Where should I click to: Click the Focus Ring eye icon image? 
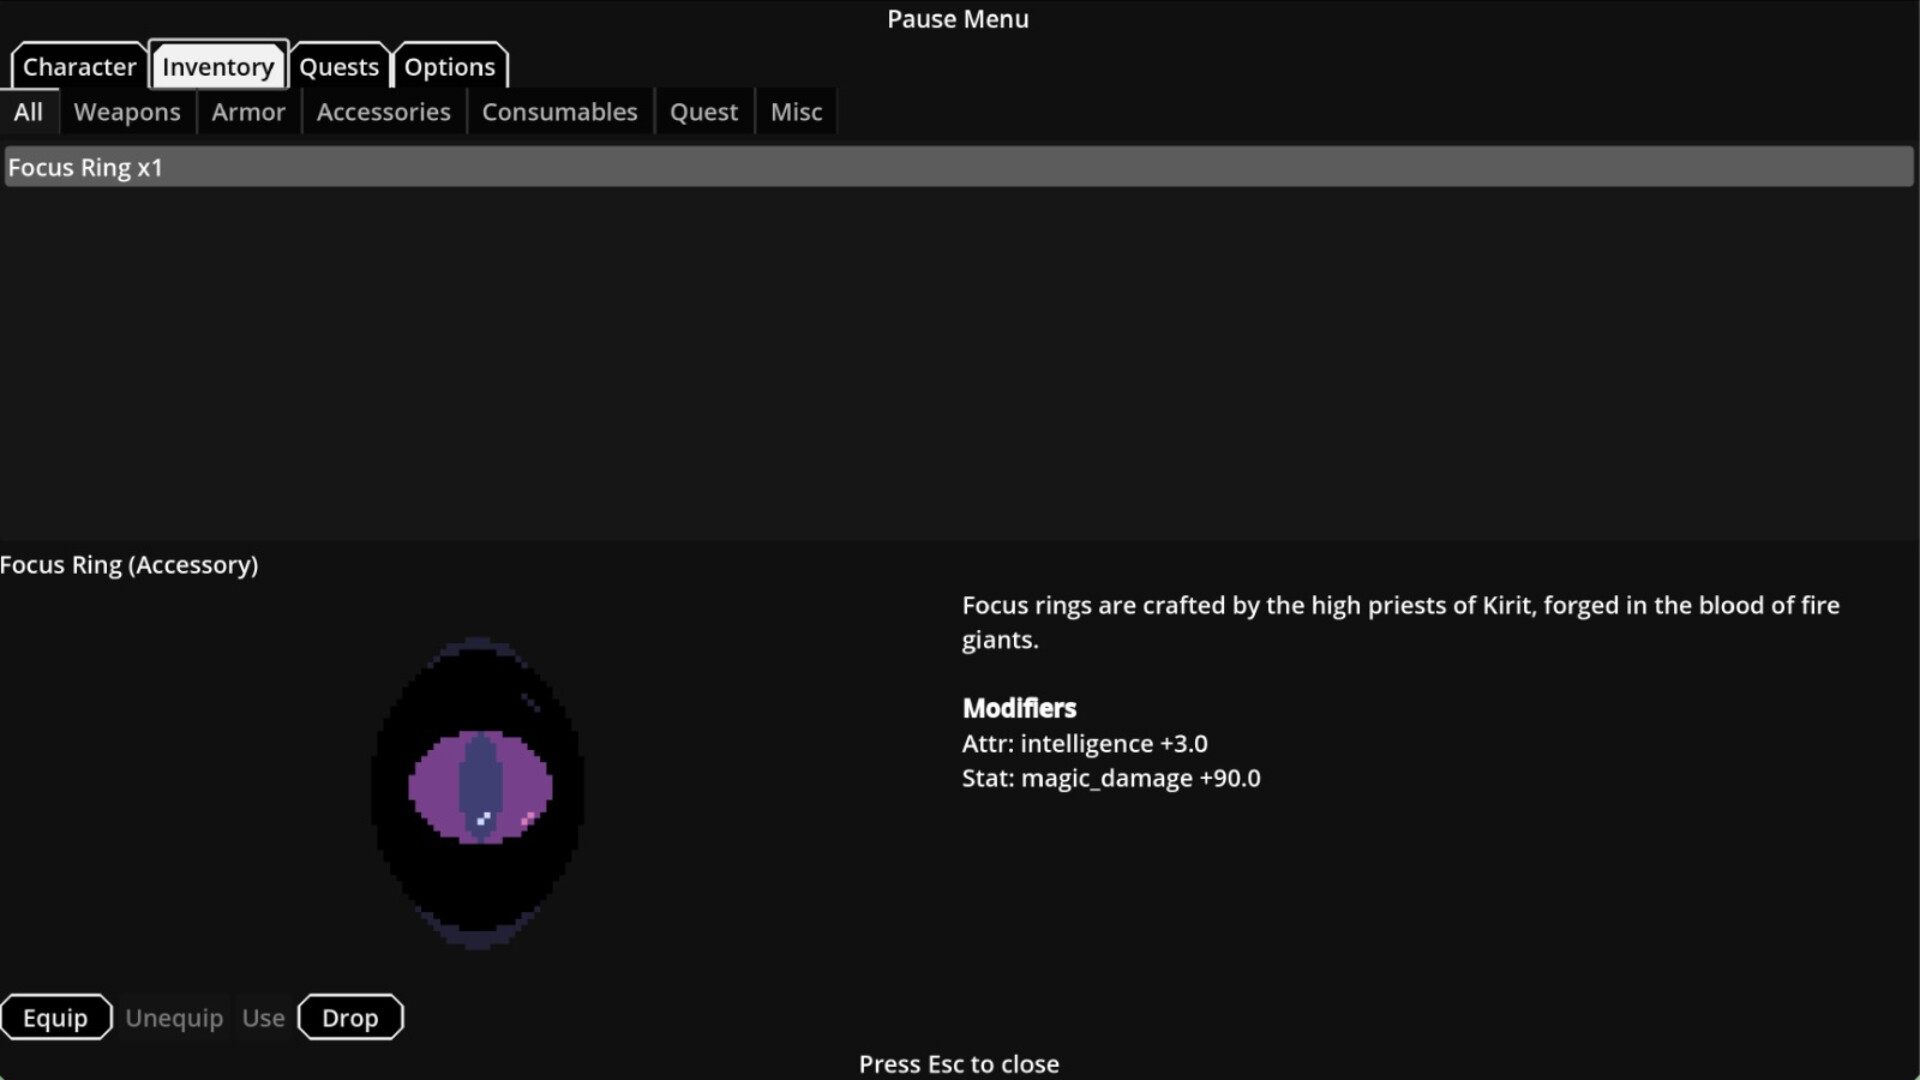(x=478, y=792)
